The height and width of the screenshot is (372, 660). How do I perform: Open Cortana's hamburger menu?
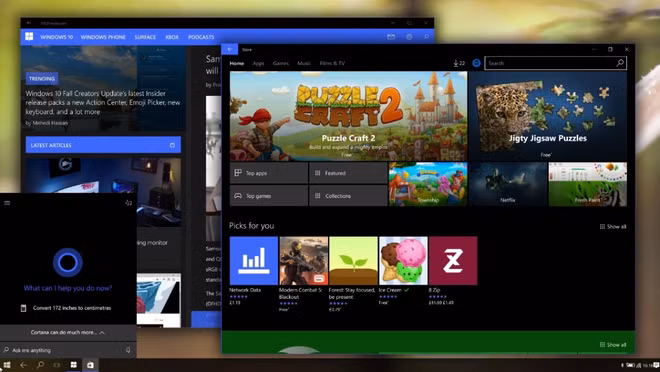[x=7, y=203]
